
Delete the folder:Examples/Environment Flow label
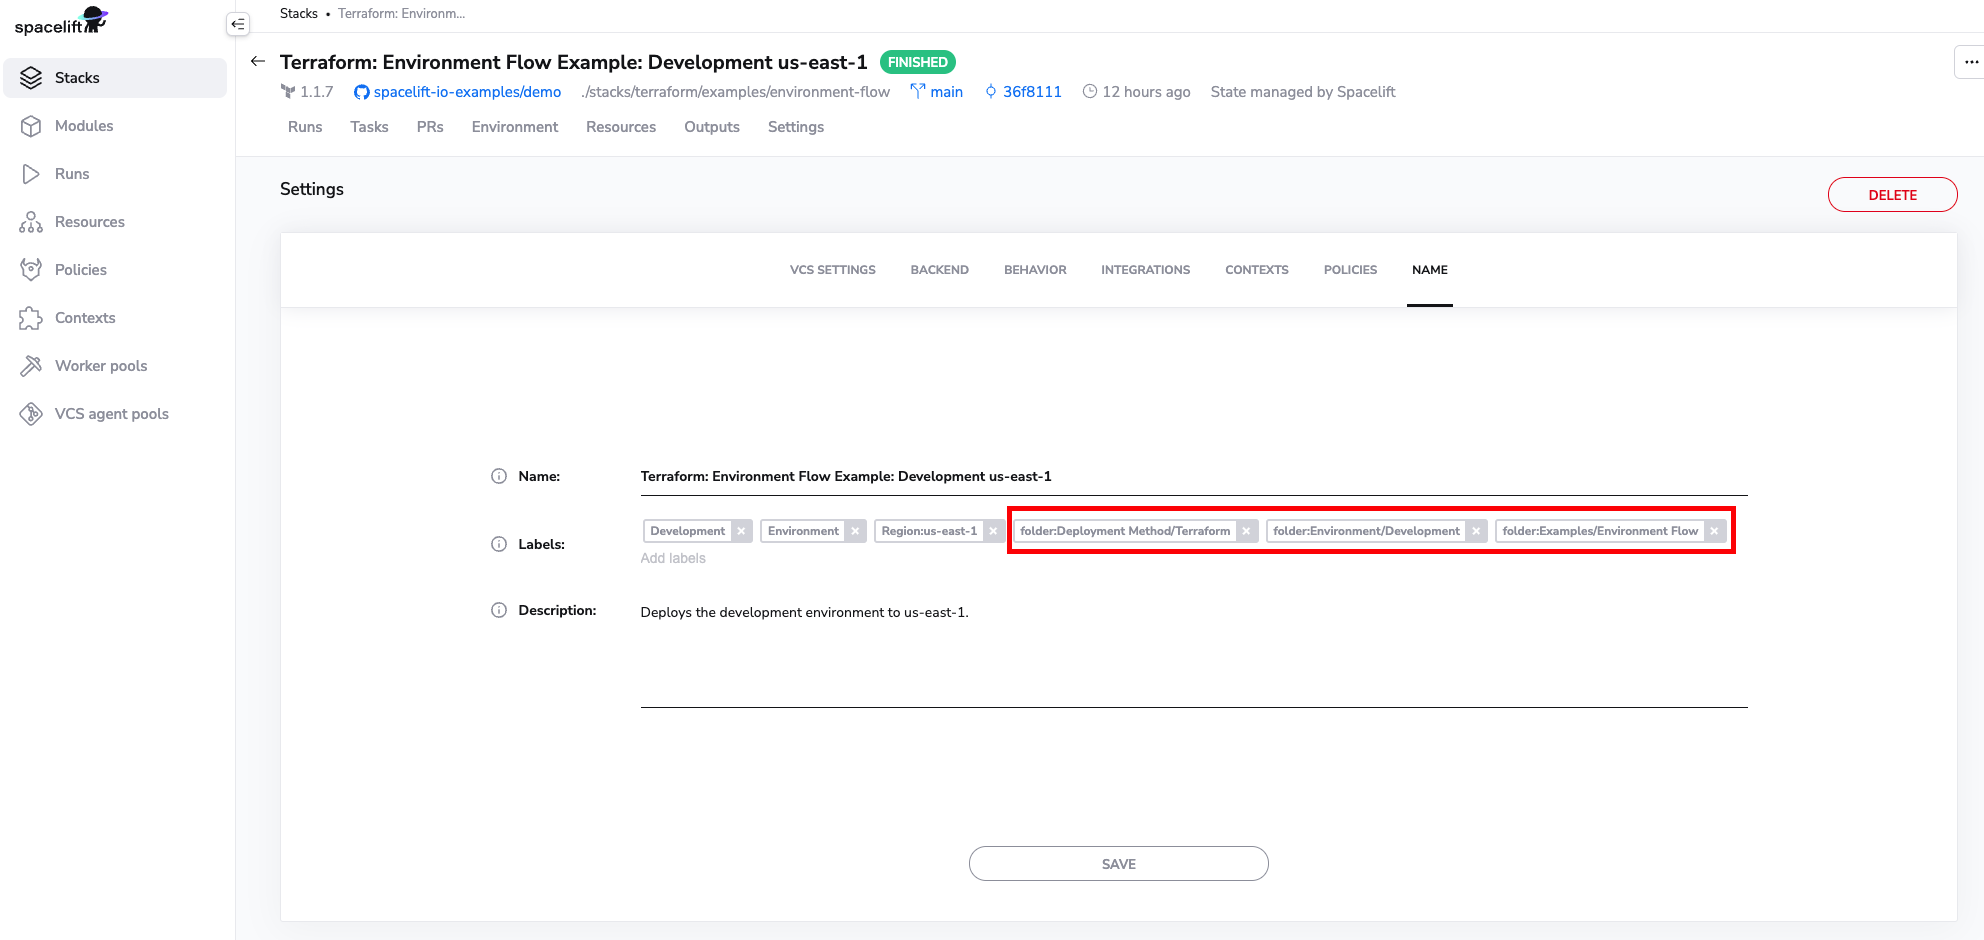pos(1714,531)
